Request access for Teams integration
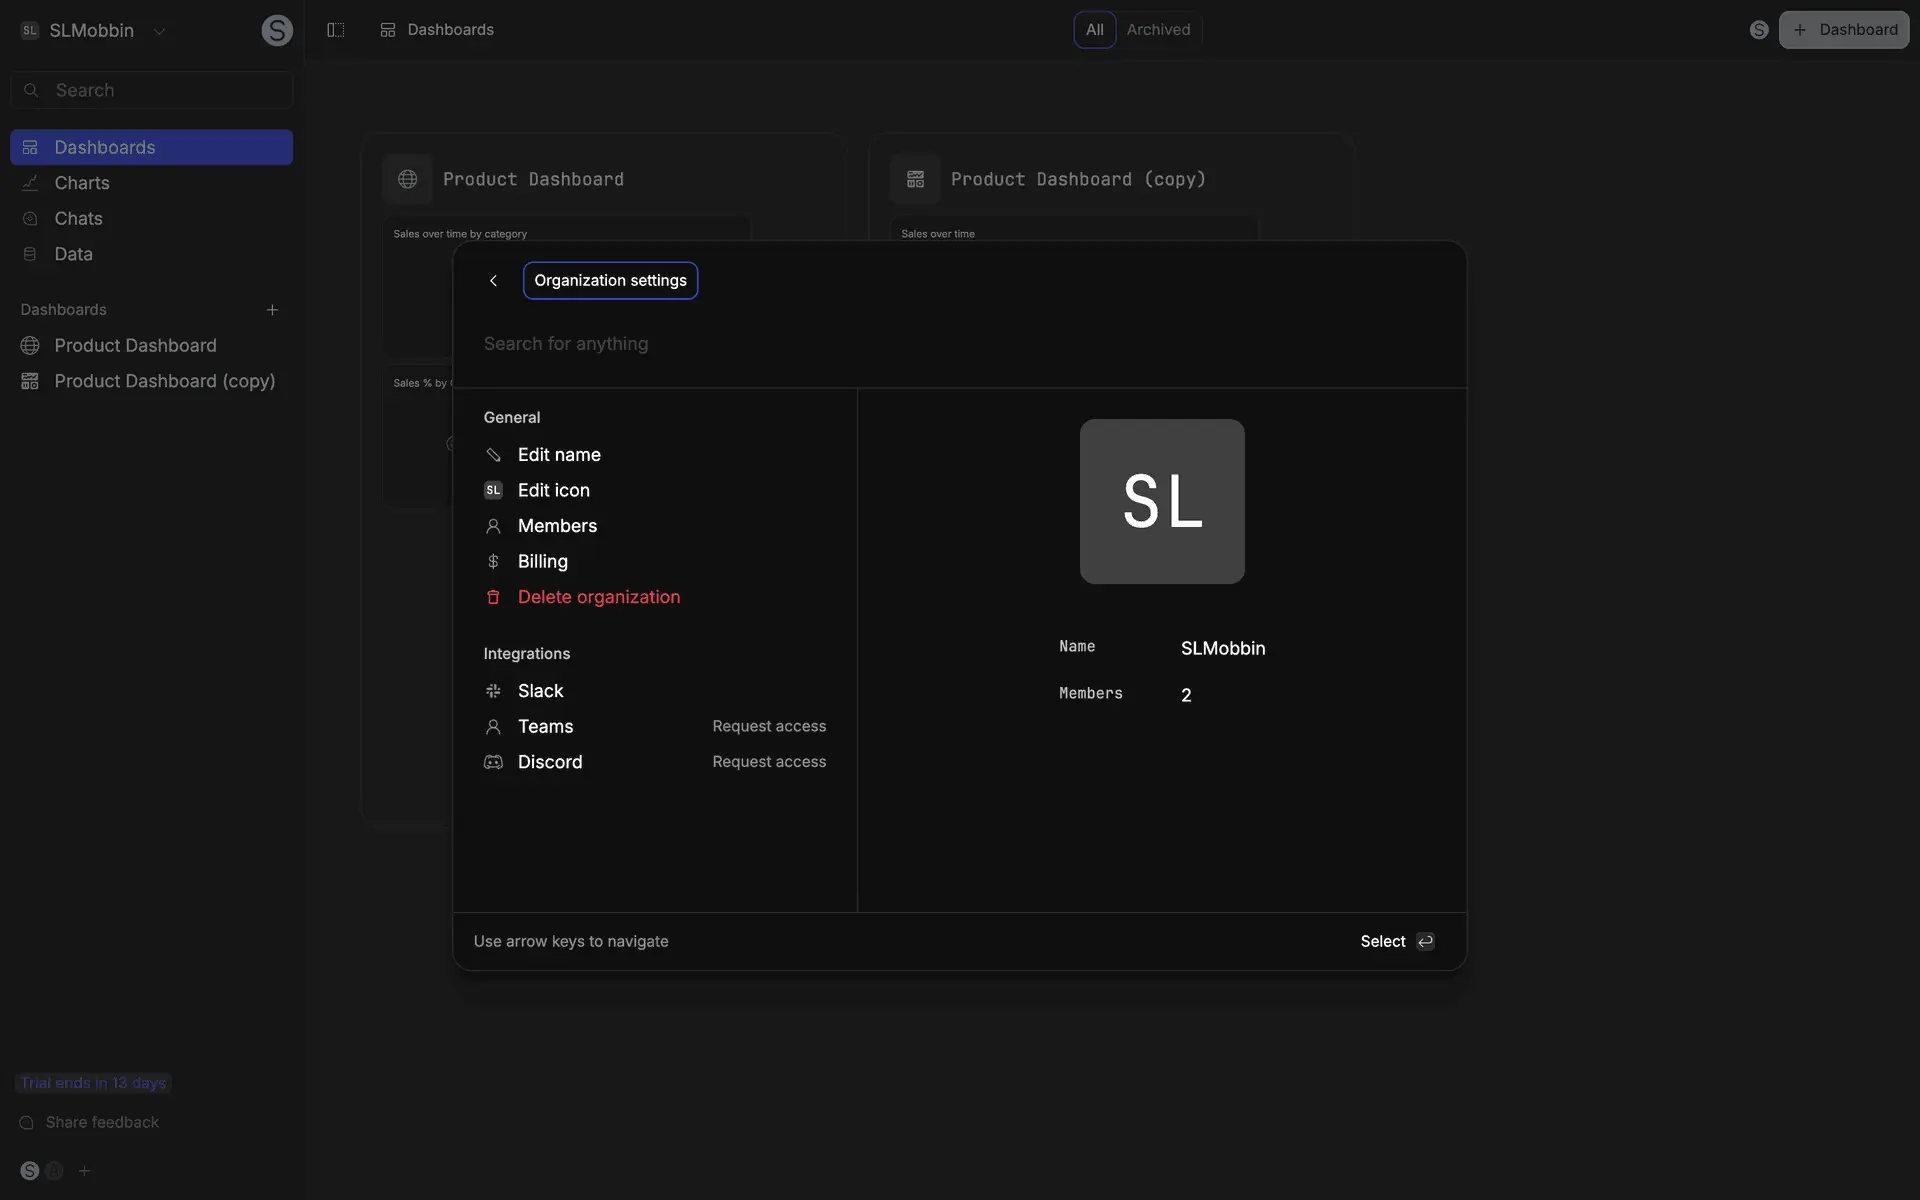Screen dimensions: 1920x1200 pos(768,726)
